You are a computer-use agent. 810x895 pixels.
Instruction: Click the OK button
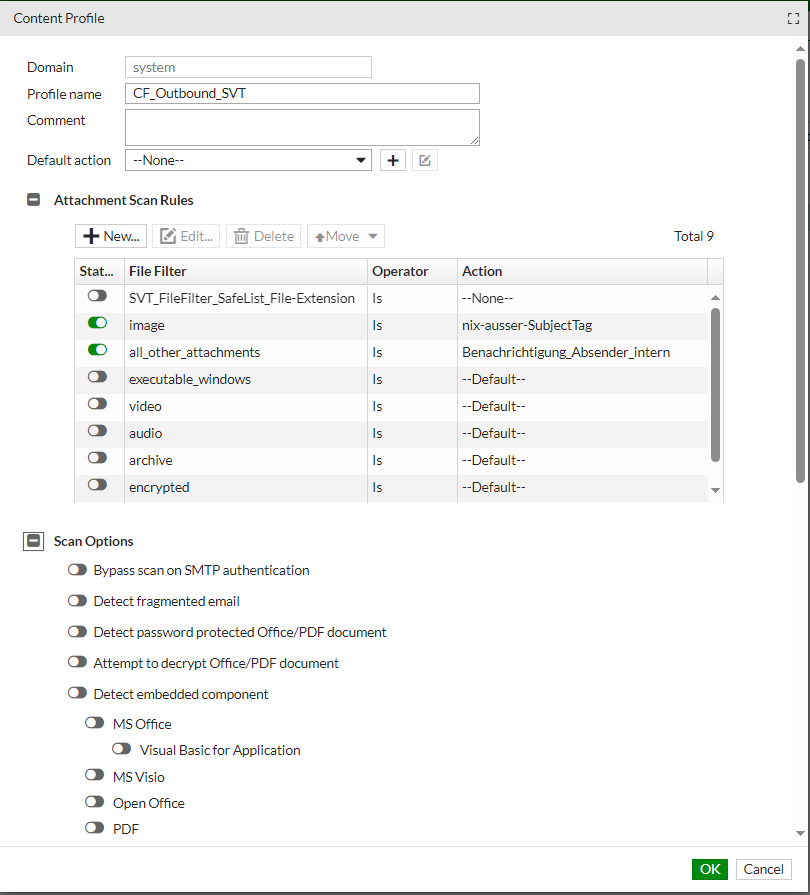(709, 869)
